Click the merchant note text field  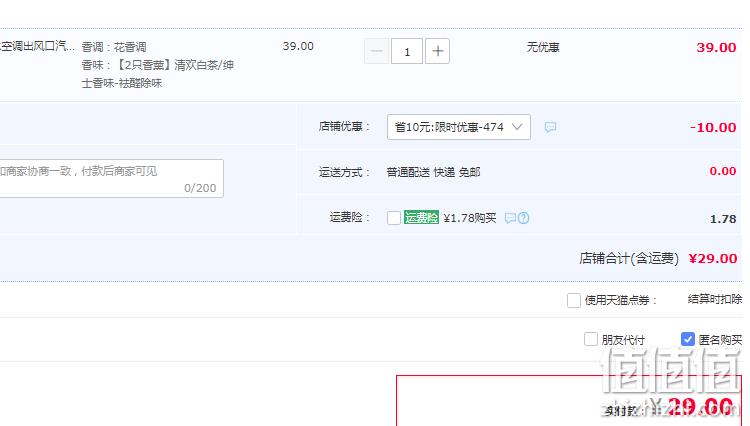tap(111, 178)
